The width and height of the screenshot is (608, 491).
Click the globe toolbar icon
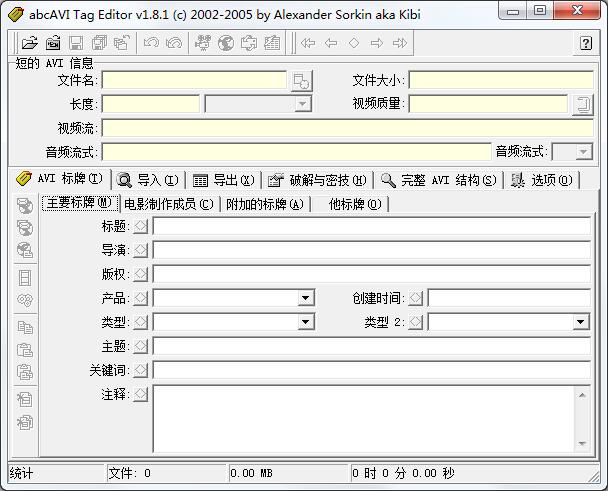[226, 43]
